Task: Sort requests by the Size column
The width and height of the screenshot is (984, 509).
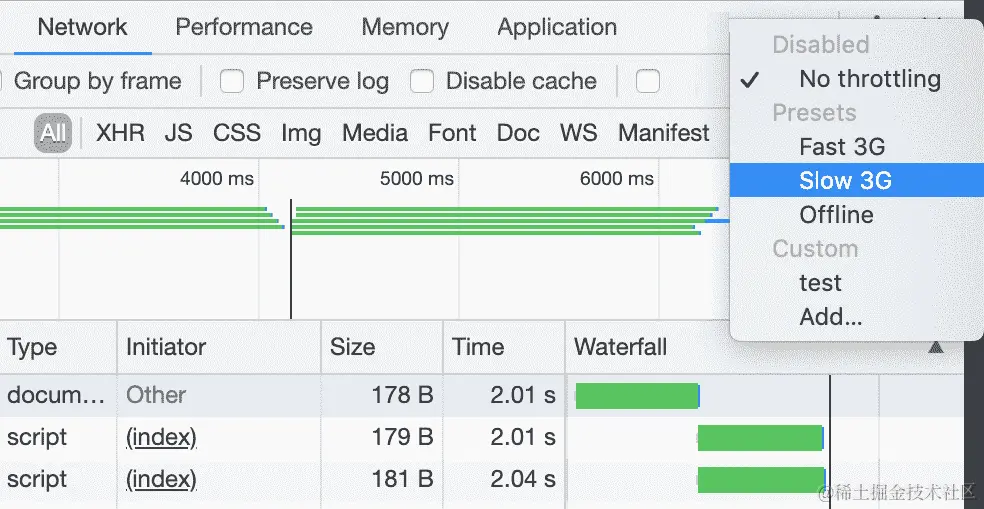Action: point(352,347)
